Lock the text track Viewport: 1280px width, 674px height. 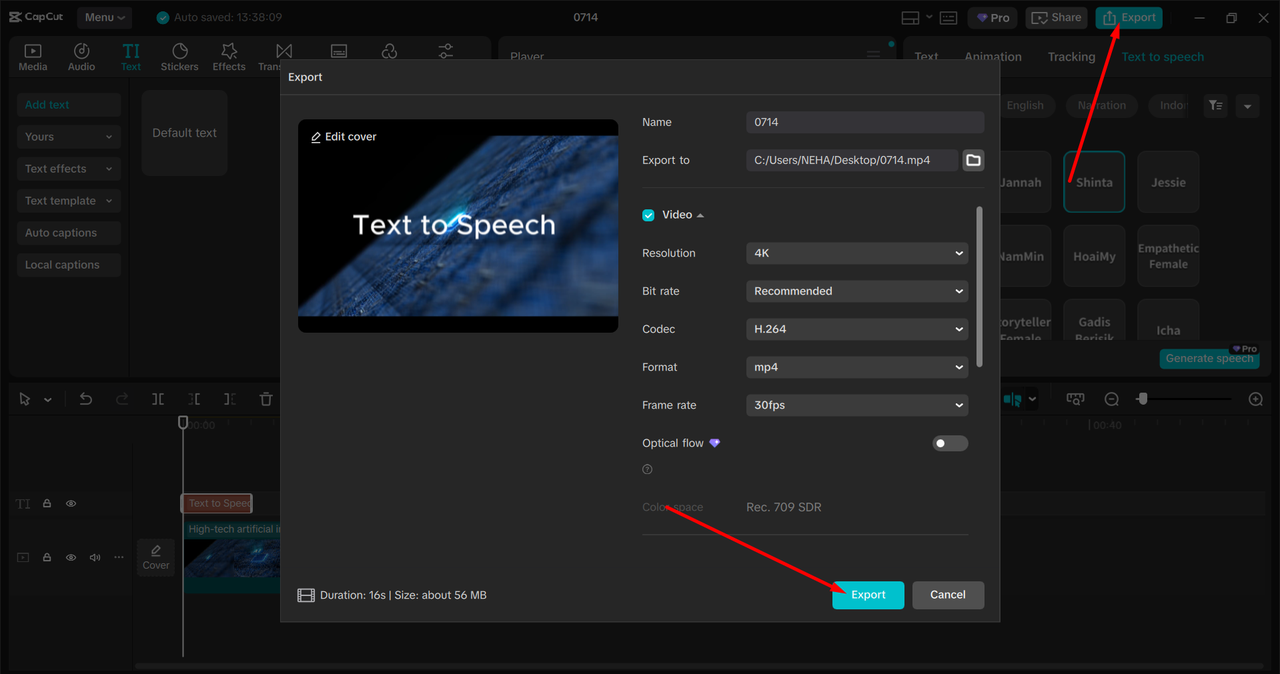47,504
